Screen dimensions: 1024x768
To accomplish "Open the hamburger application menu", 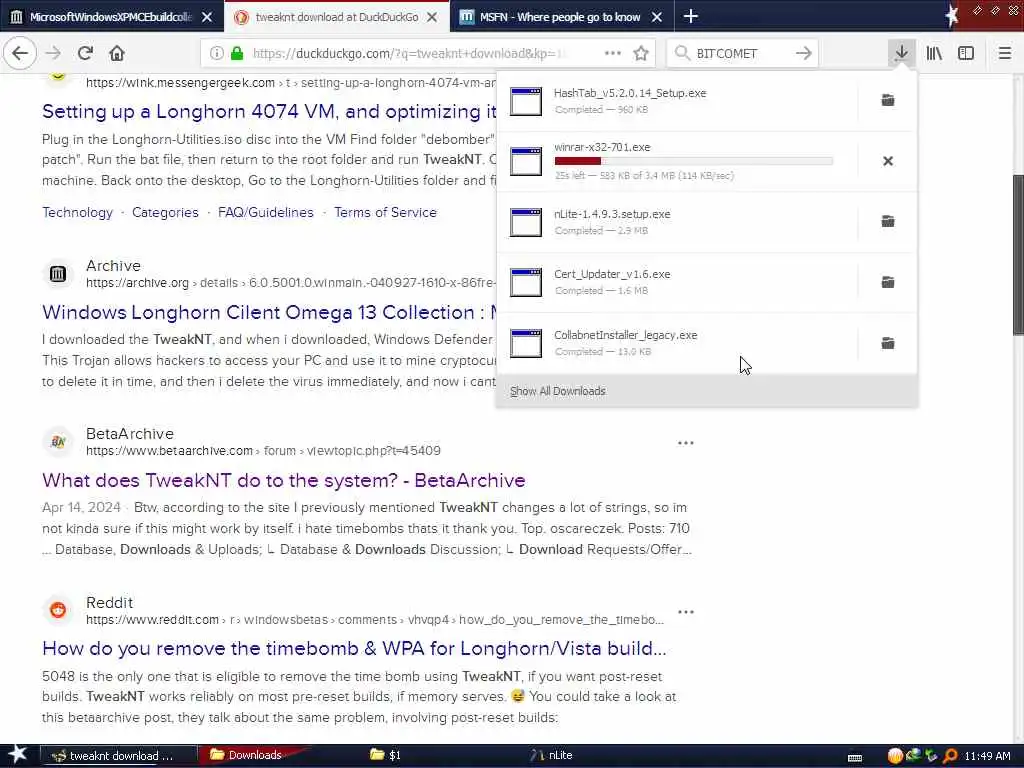I will (x=1005, y=53).
